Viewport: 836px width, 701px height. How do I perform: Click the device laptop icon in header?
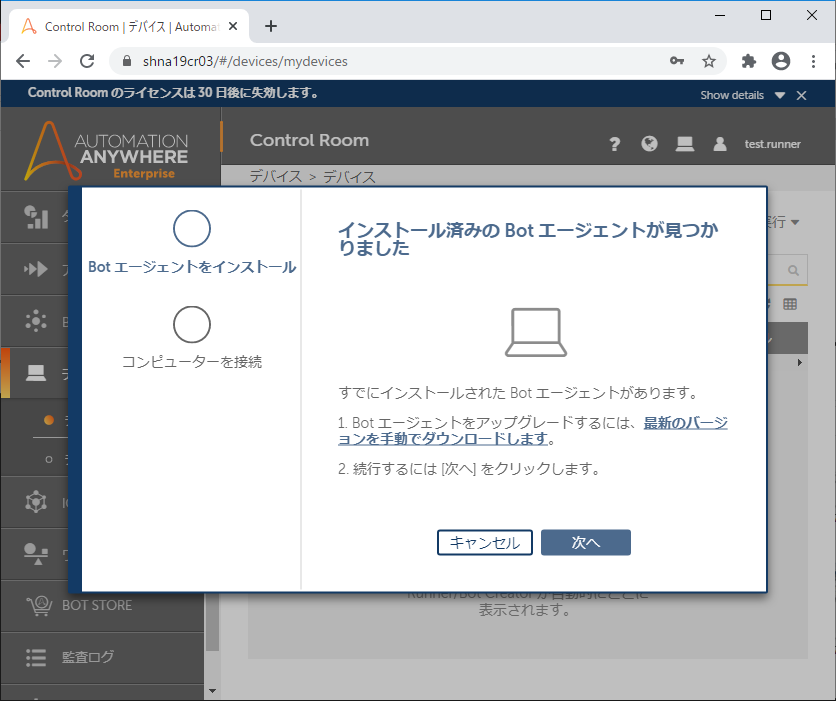coord(685,144)
